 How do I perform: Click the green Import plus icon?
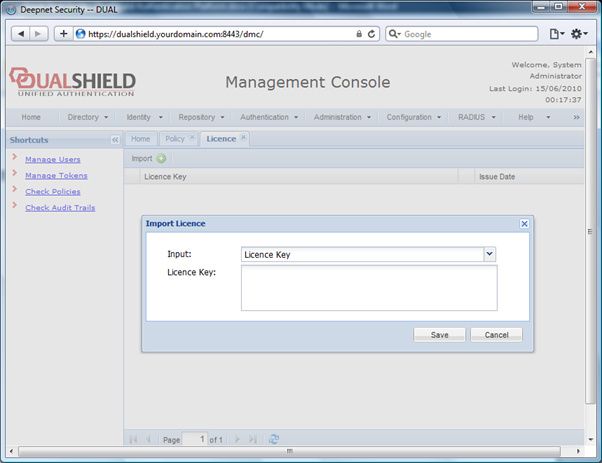pyautogui.click(x=161, y=158)
